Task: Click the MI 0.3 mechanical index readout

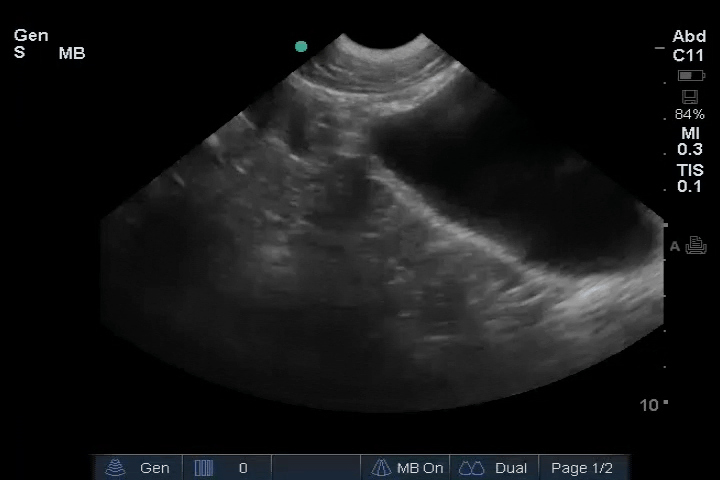Action: 690,141
